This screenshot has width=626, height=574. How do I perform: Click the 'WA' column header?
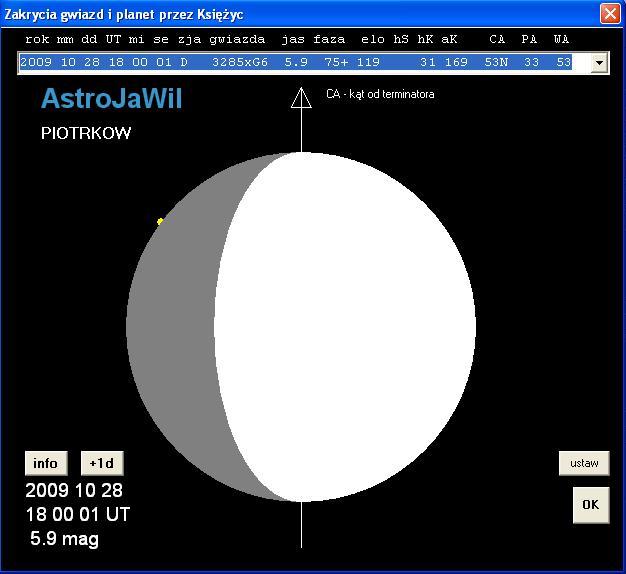click(x=561, y=39)
